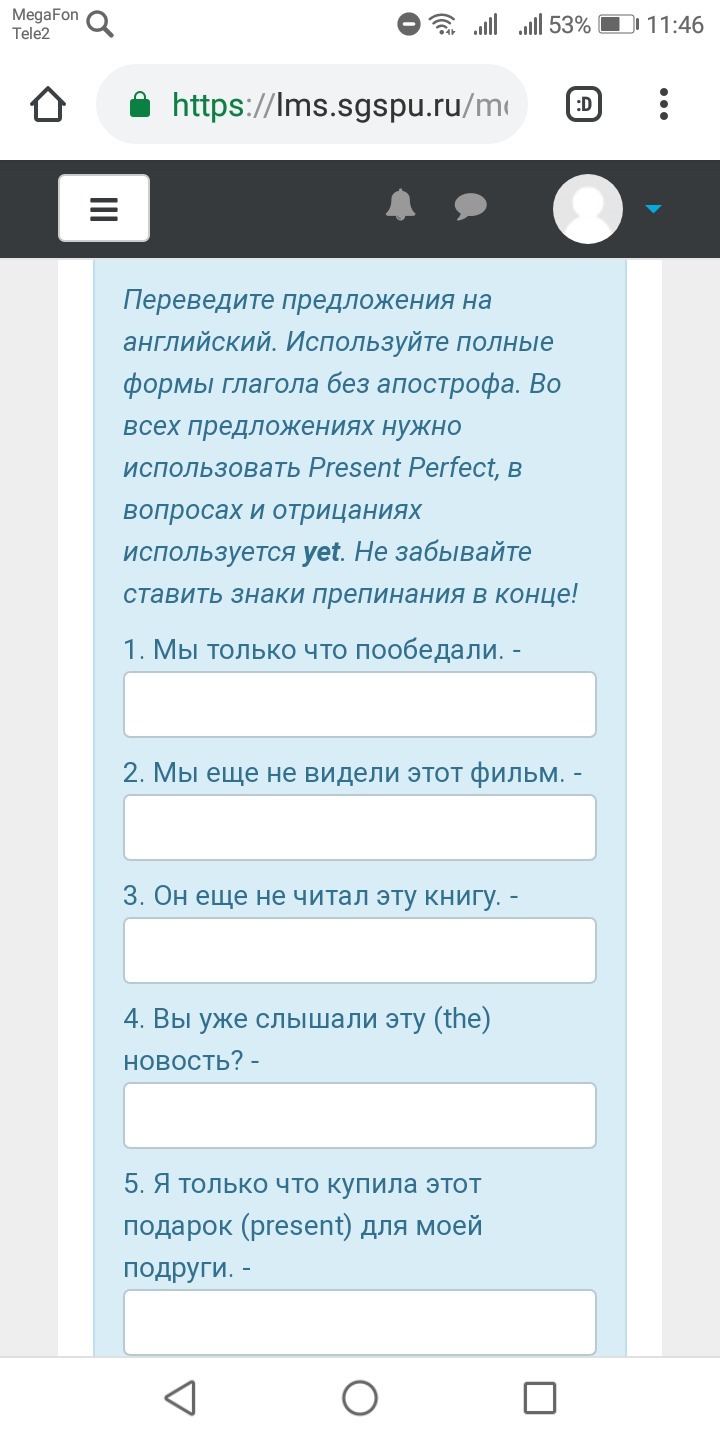Click answer field for sentence 1
This screenshot has width=720, height=1440.
point(360,704)
